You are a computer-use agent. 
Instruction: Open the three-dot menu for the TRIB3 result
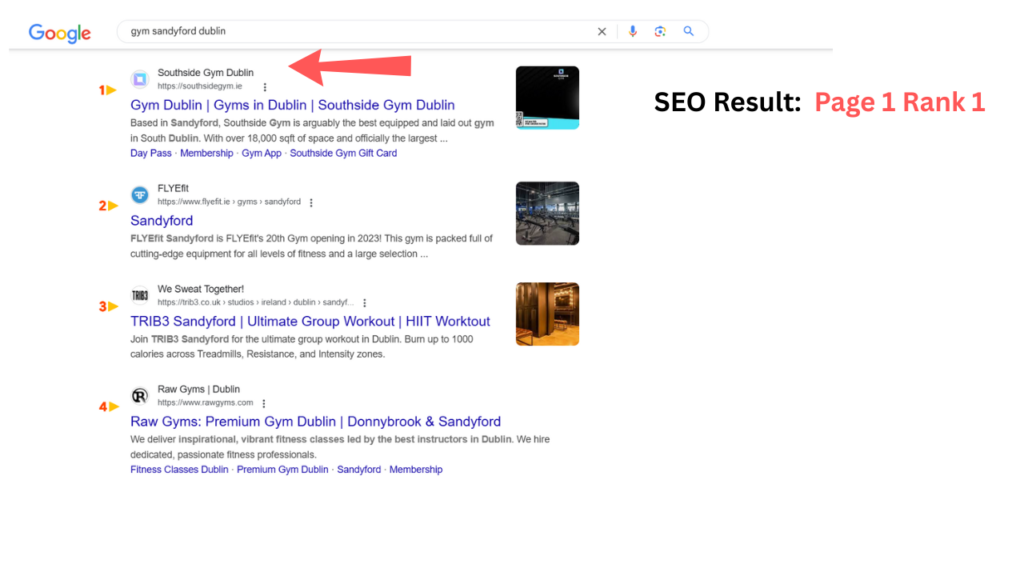(364, 302)
